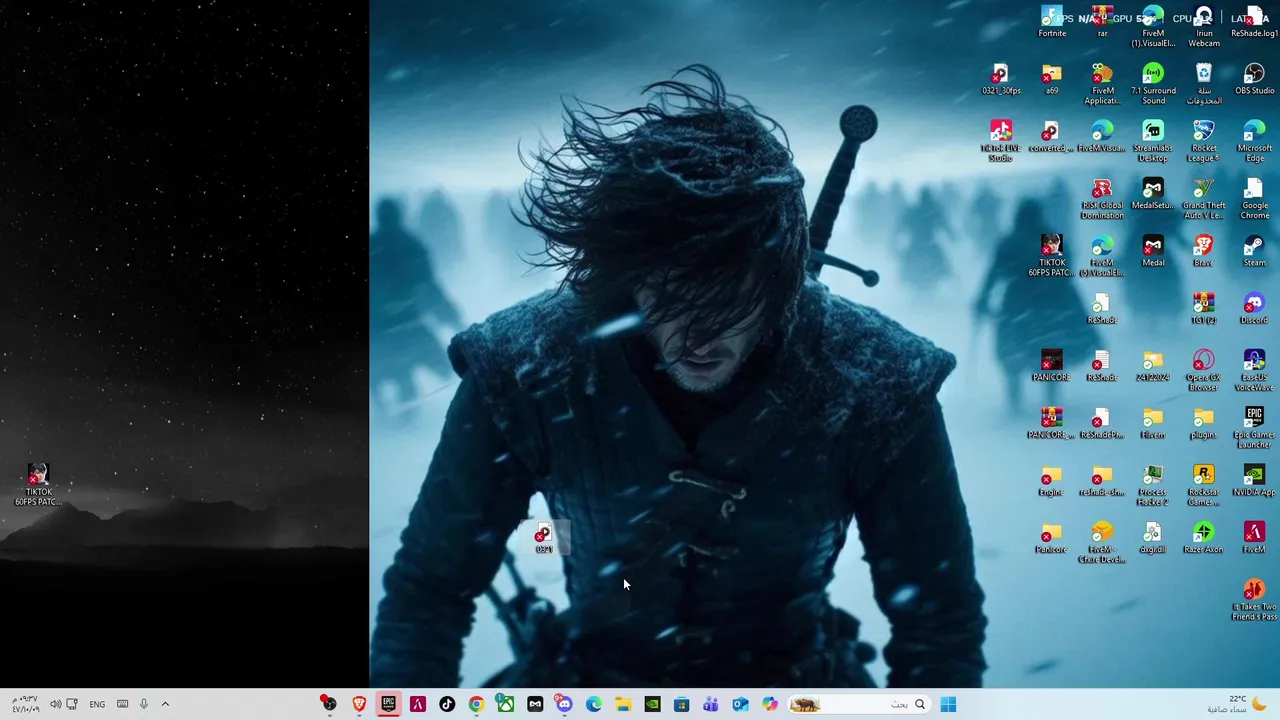Open Microsoft Edge desktop shortcut
This screenshot has height=720, width=1280.
click(1254, 142)
